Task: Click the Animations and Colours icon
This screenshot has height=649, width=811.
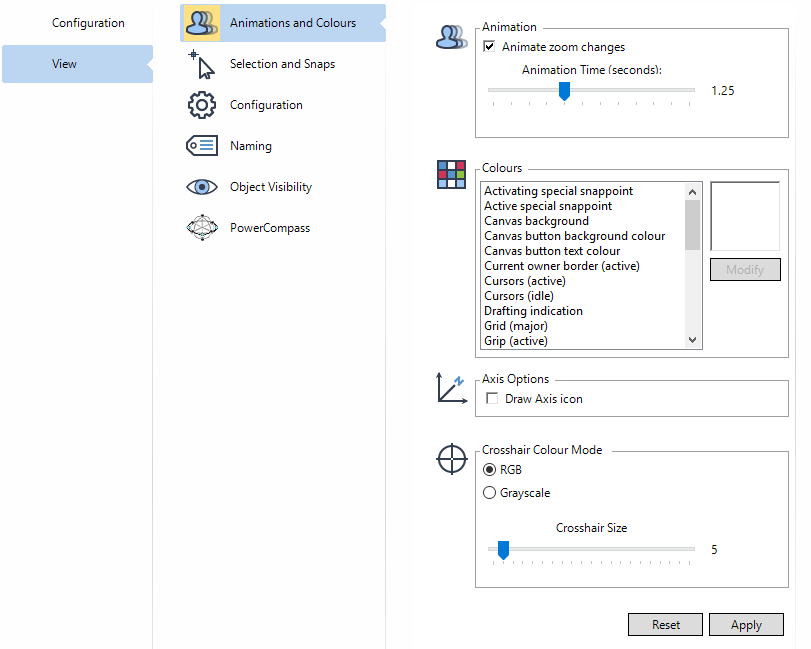Action: 203,23
